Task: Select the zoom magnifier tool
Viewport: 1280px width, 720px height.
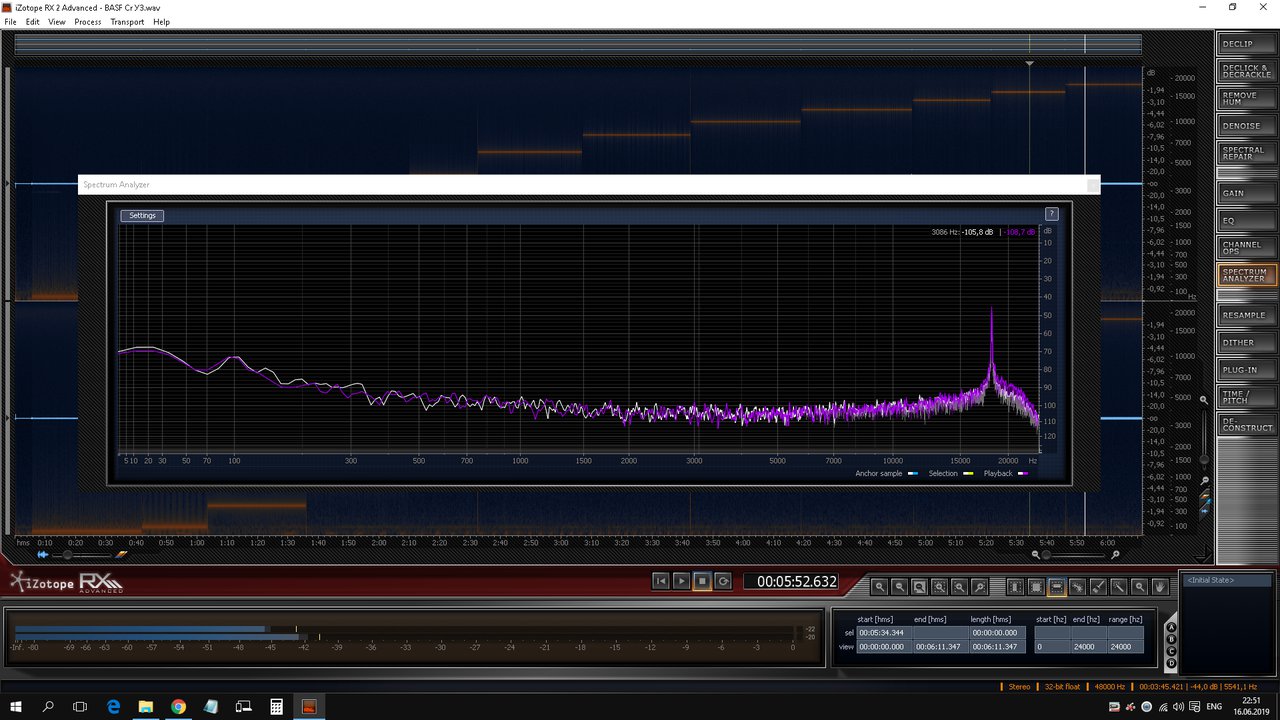Action: tap(1139, 587)
